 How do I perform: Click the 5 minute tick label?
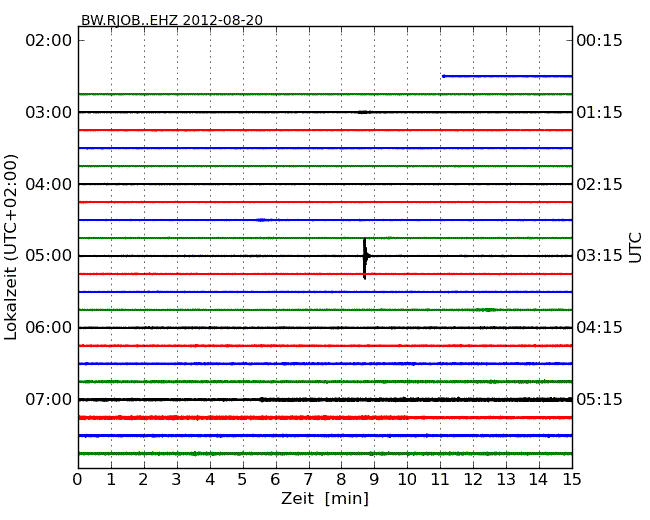click(243, 480)
